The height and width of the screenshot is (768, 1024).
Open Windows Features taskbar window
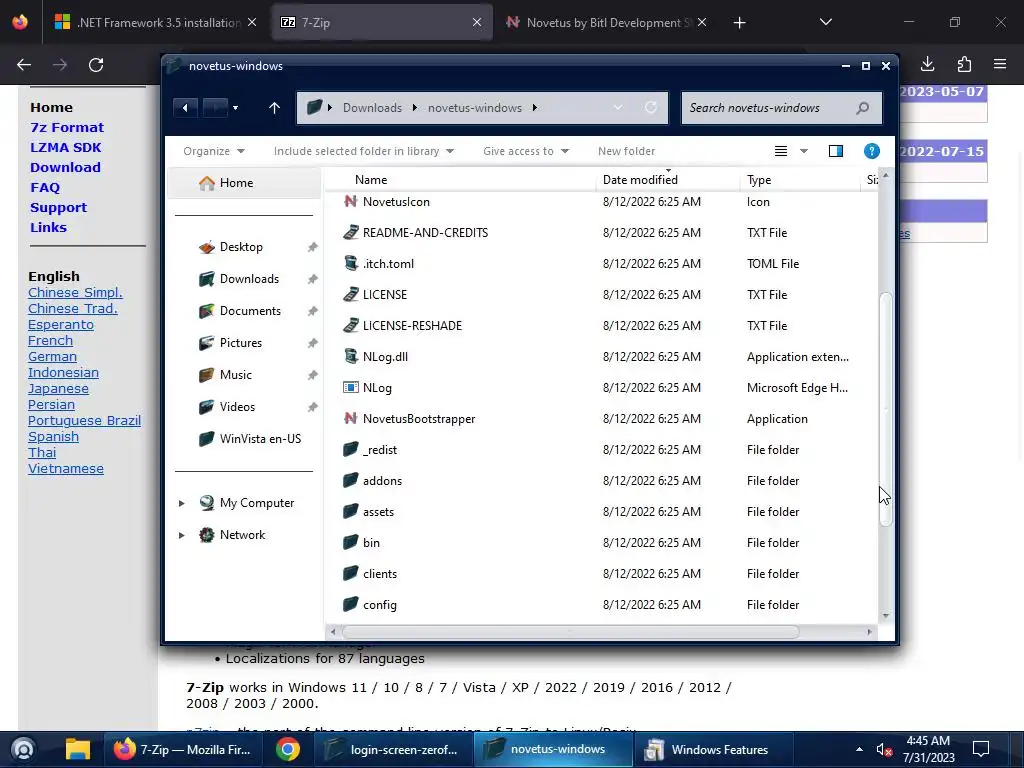tap(714, 749)
